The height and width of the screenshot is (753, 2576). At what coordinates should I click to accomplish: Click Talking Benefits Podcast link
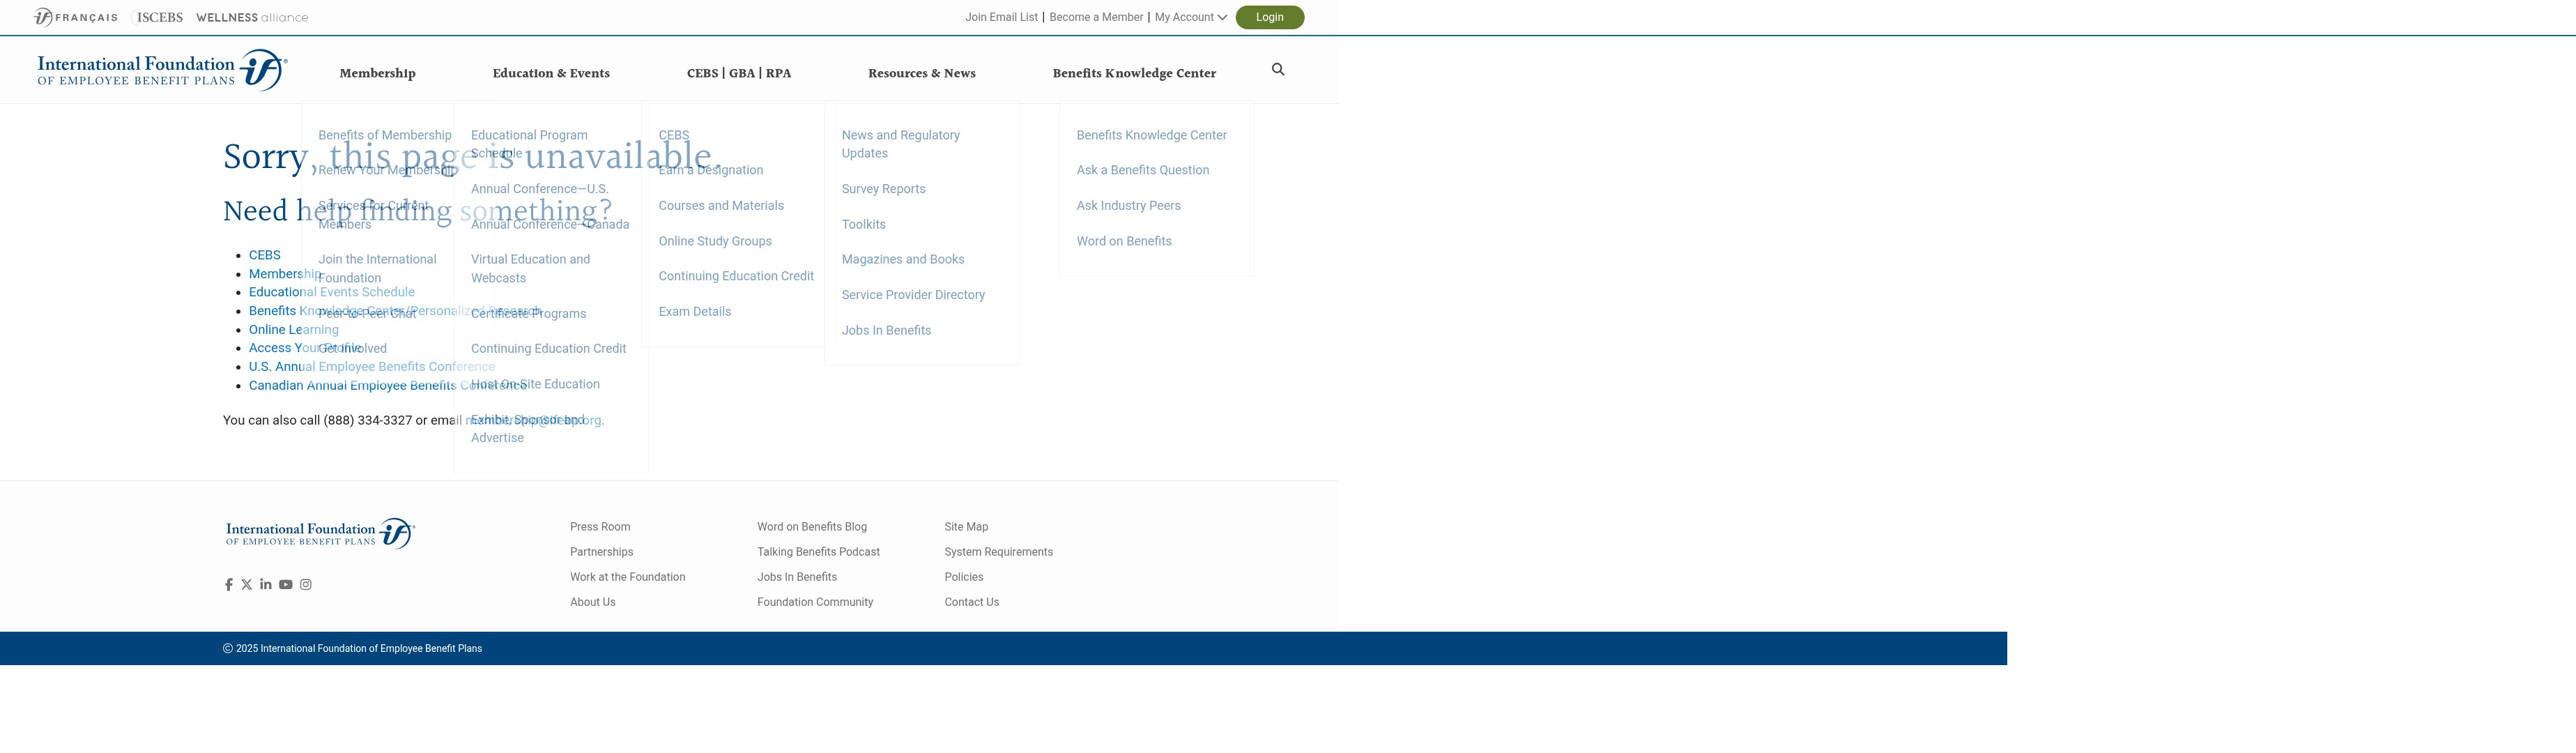pyautogui.click(x=818, y=552)
